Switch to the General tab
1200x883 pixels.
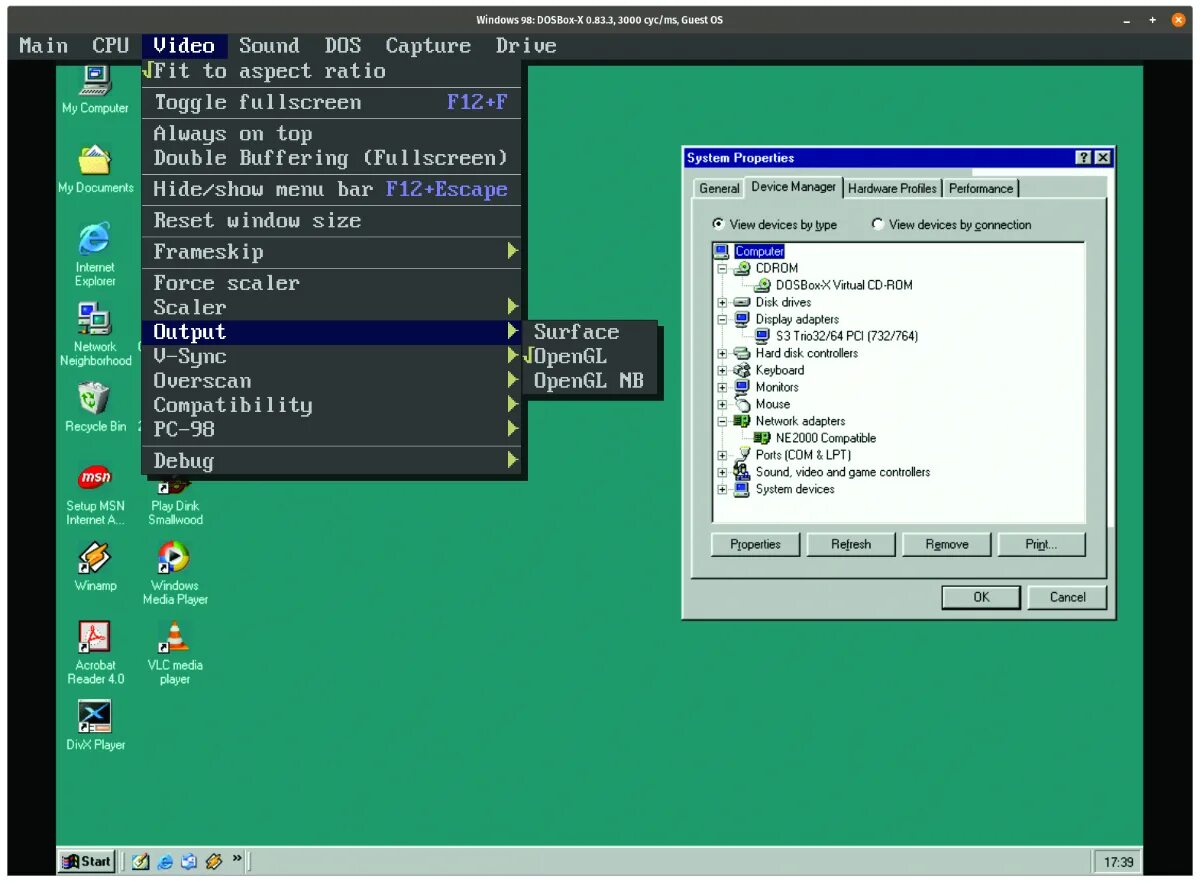click(x=719, y=189)
